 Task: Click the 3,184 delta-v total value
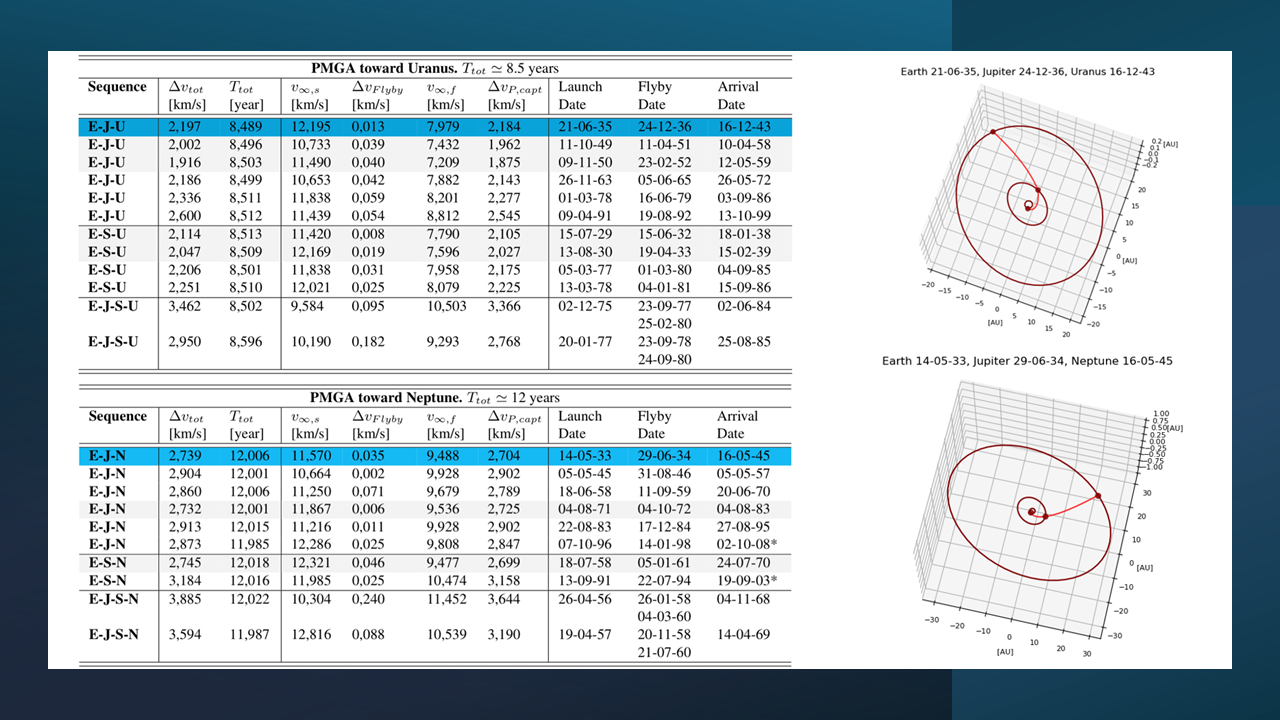(186, 582)
